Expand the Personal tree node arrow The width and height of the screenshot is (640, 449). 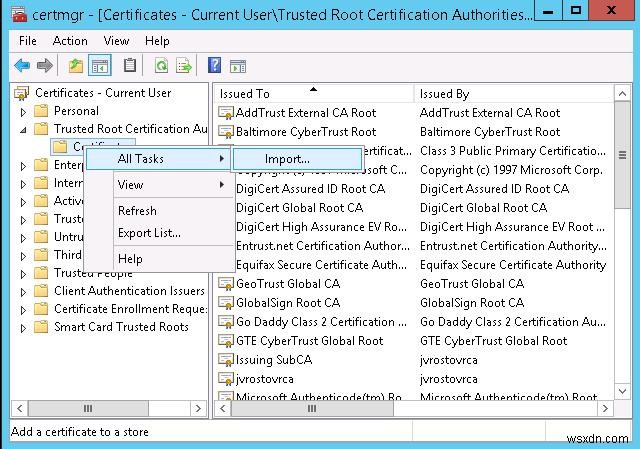[23, 112]
